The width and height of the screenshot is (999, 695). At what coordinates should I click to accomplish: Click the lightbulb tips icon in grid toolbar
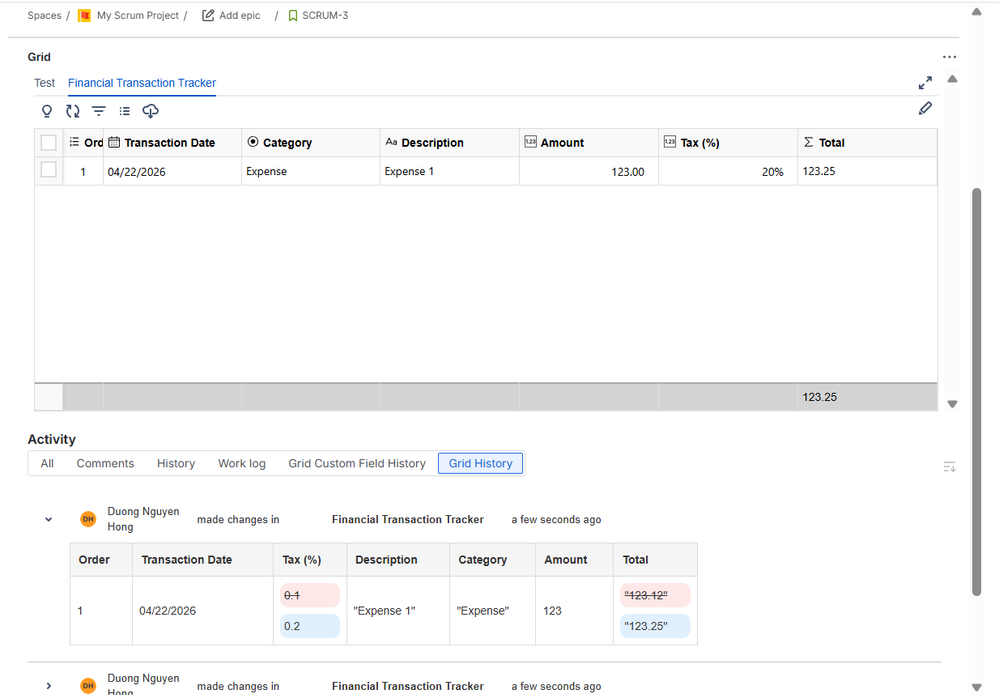point(47,111)
